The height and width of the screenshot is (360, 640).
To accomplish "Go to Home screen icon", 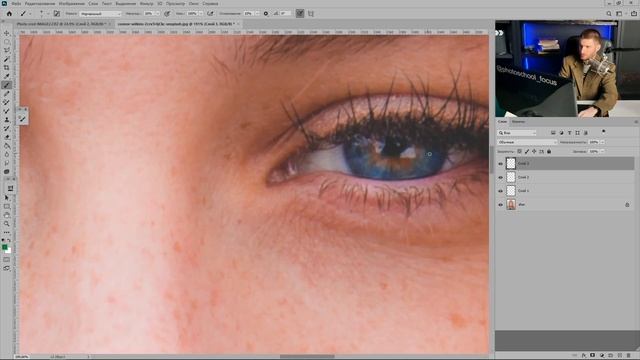I will (x=9, y=13).
